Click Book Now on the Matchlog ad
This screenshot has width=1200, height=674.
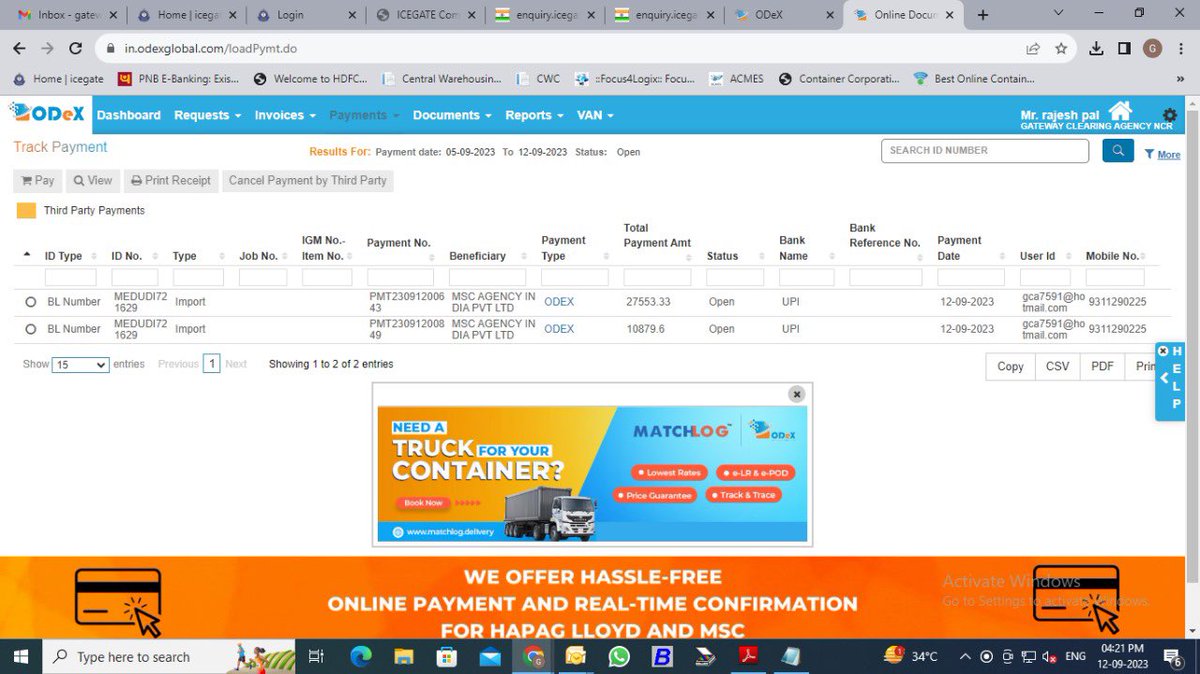pyautogui.click(x=423, y=502)
